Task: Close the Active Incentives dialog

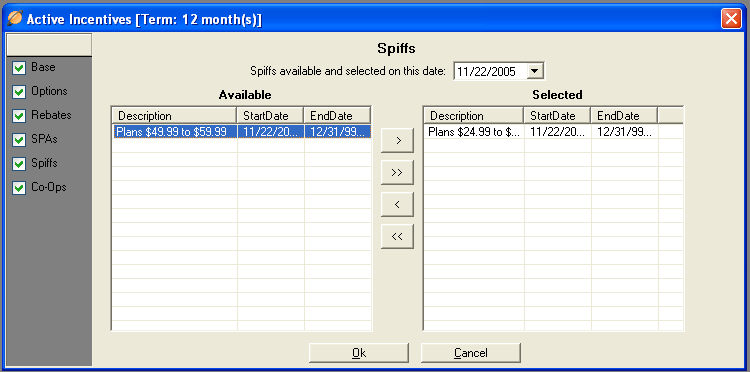Action: coord(731,20)
